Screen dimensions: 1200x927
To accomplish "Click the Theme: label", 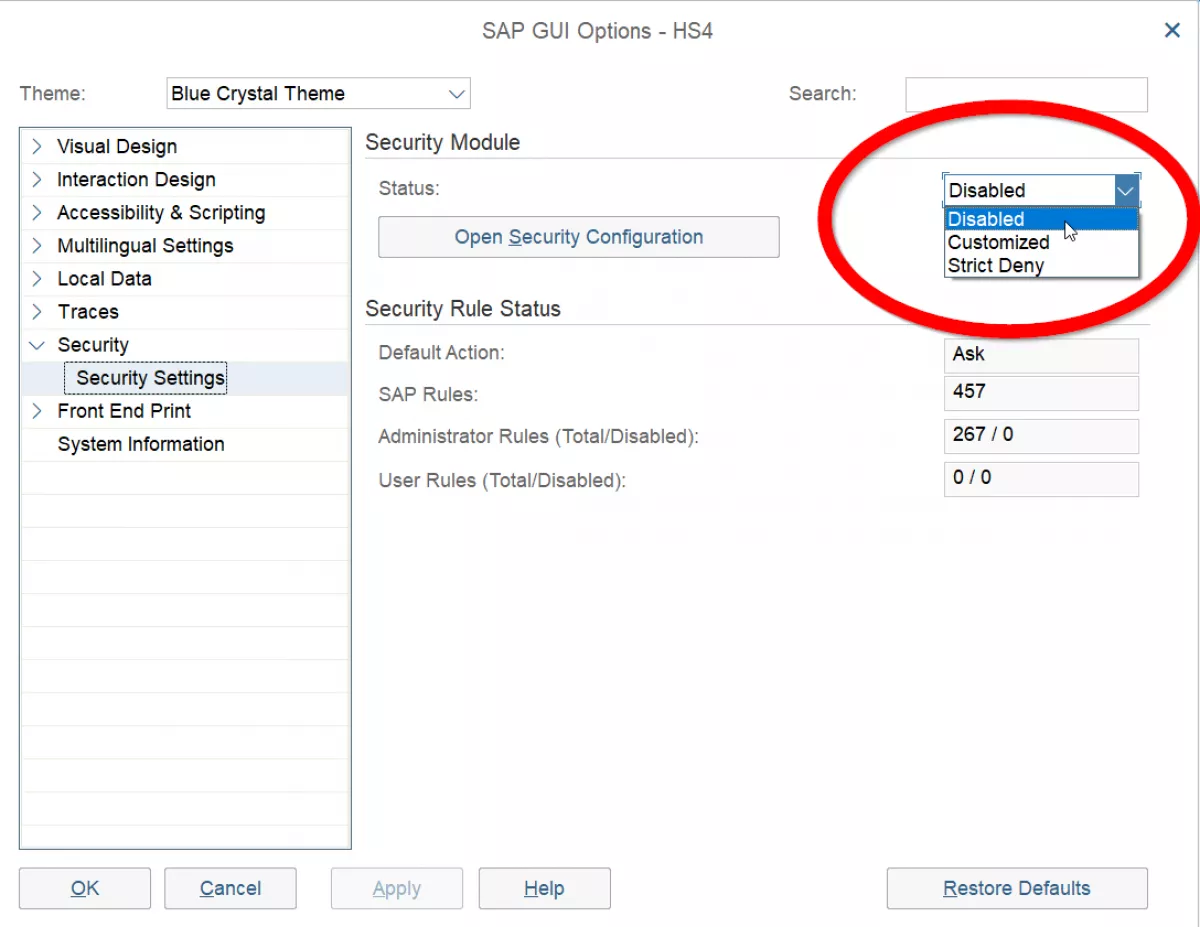I will click(53, 94).
